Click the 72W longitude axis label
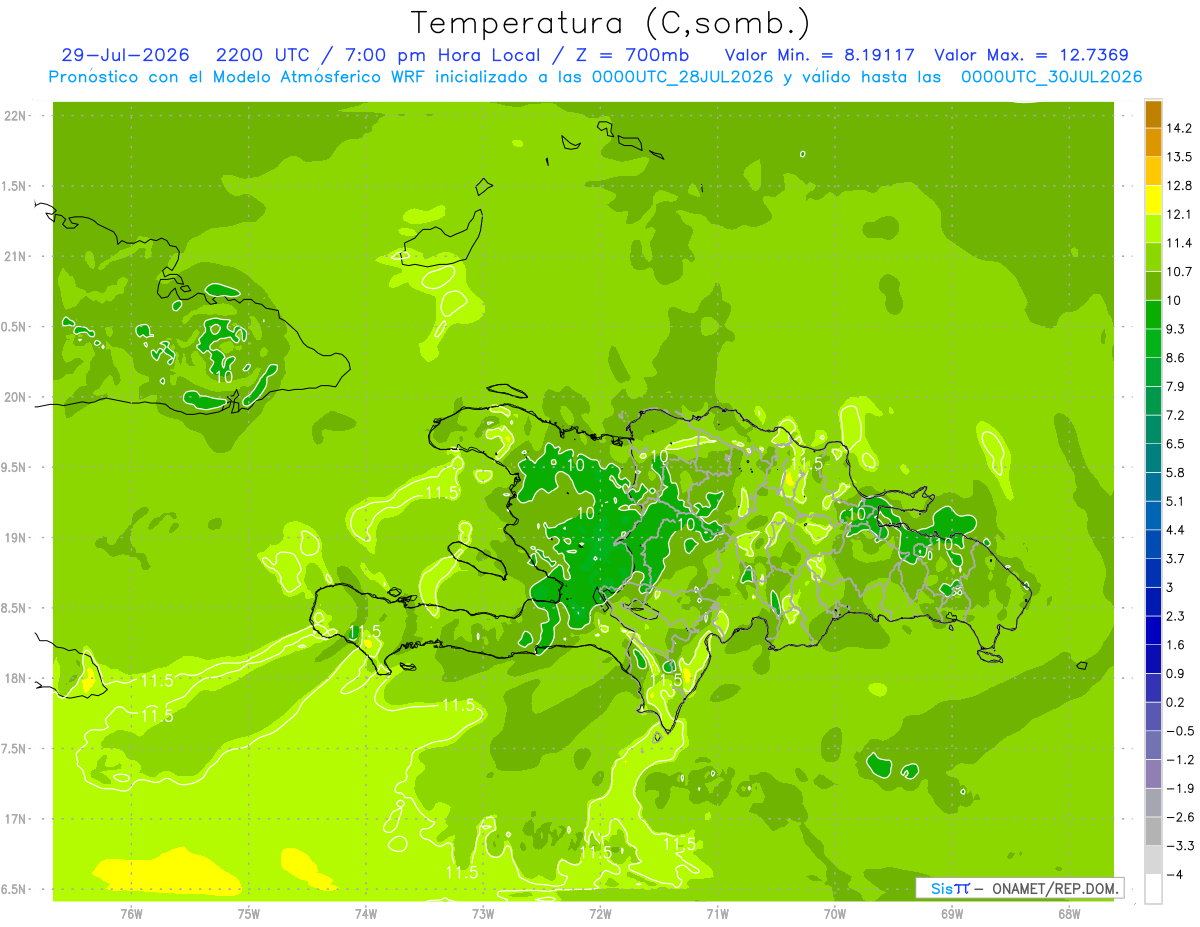The image size is (1200, 927). pos(600,915)
